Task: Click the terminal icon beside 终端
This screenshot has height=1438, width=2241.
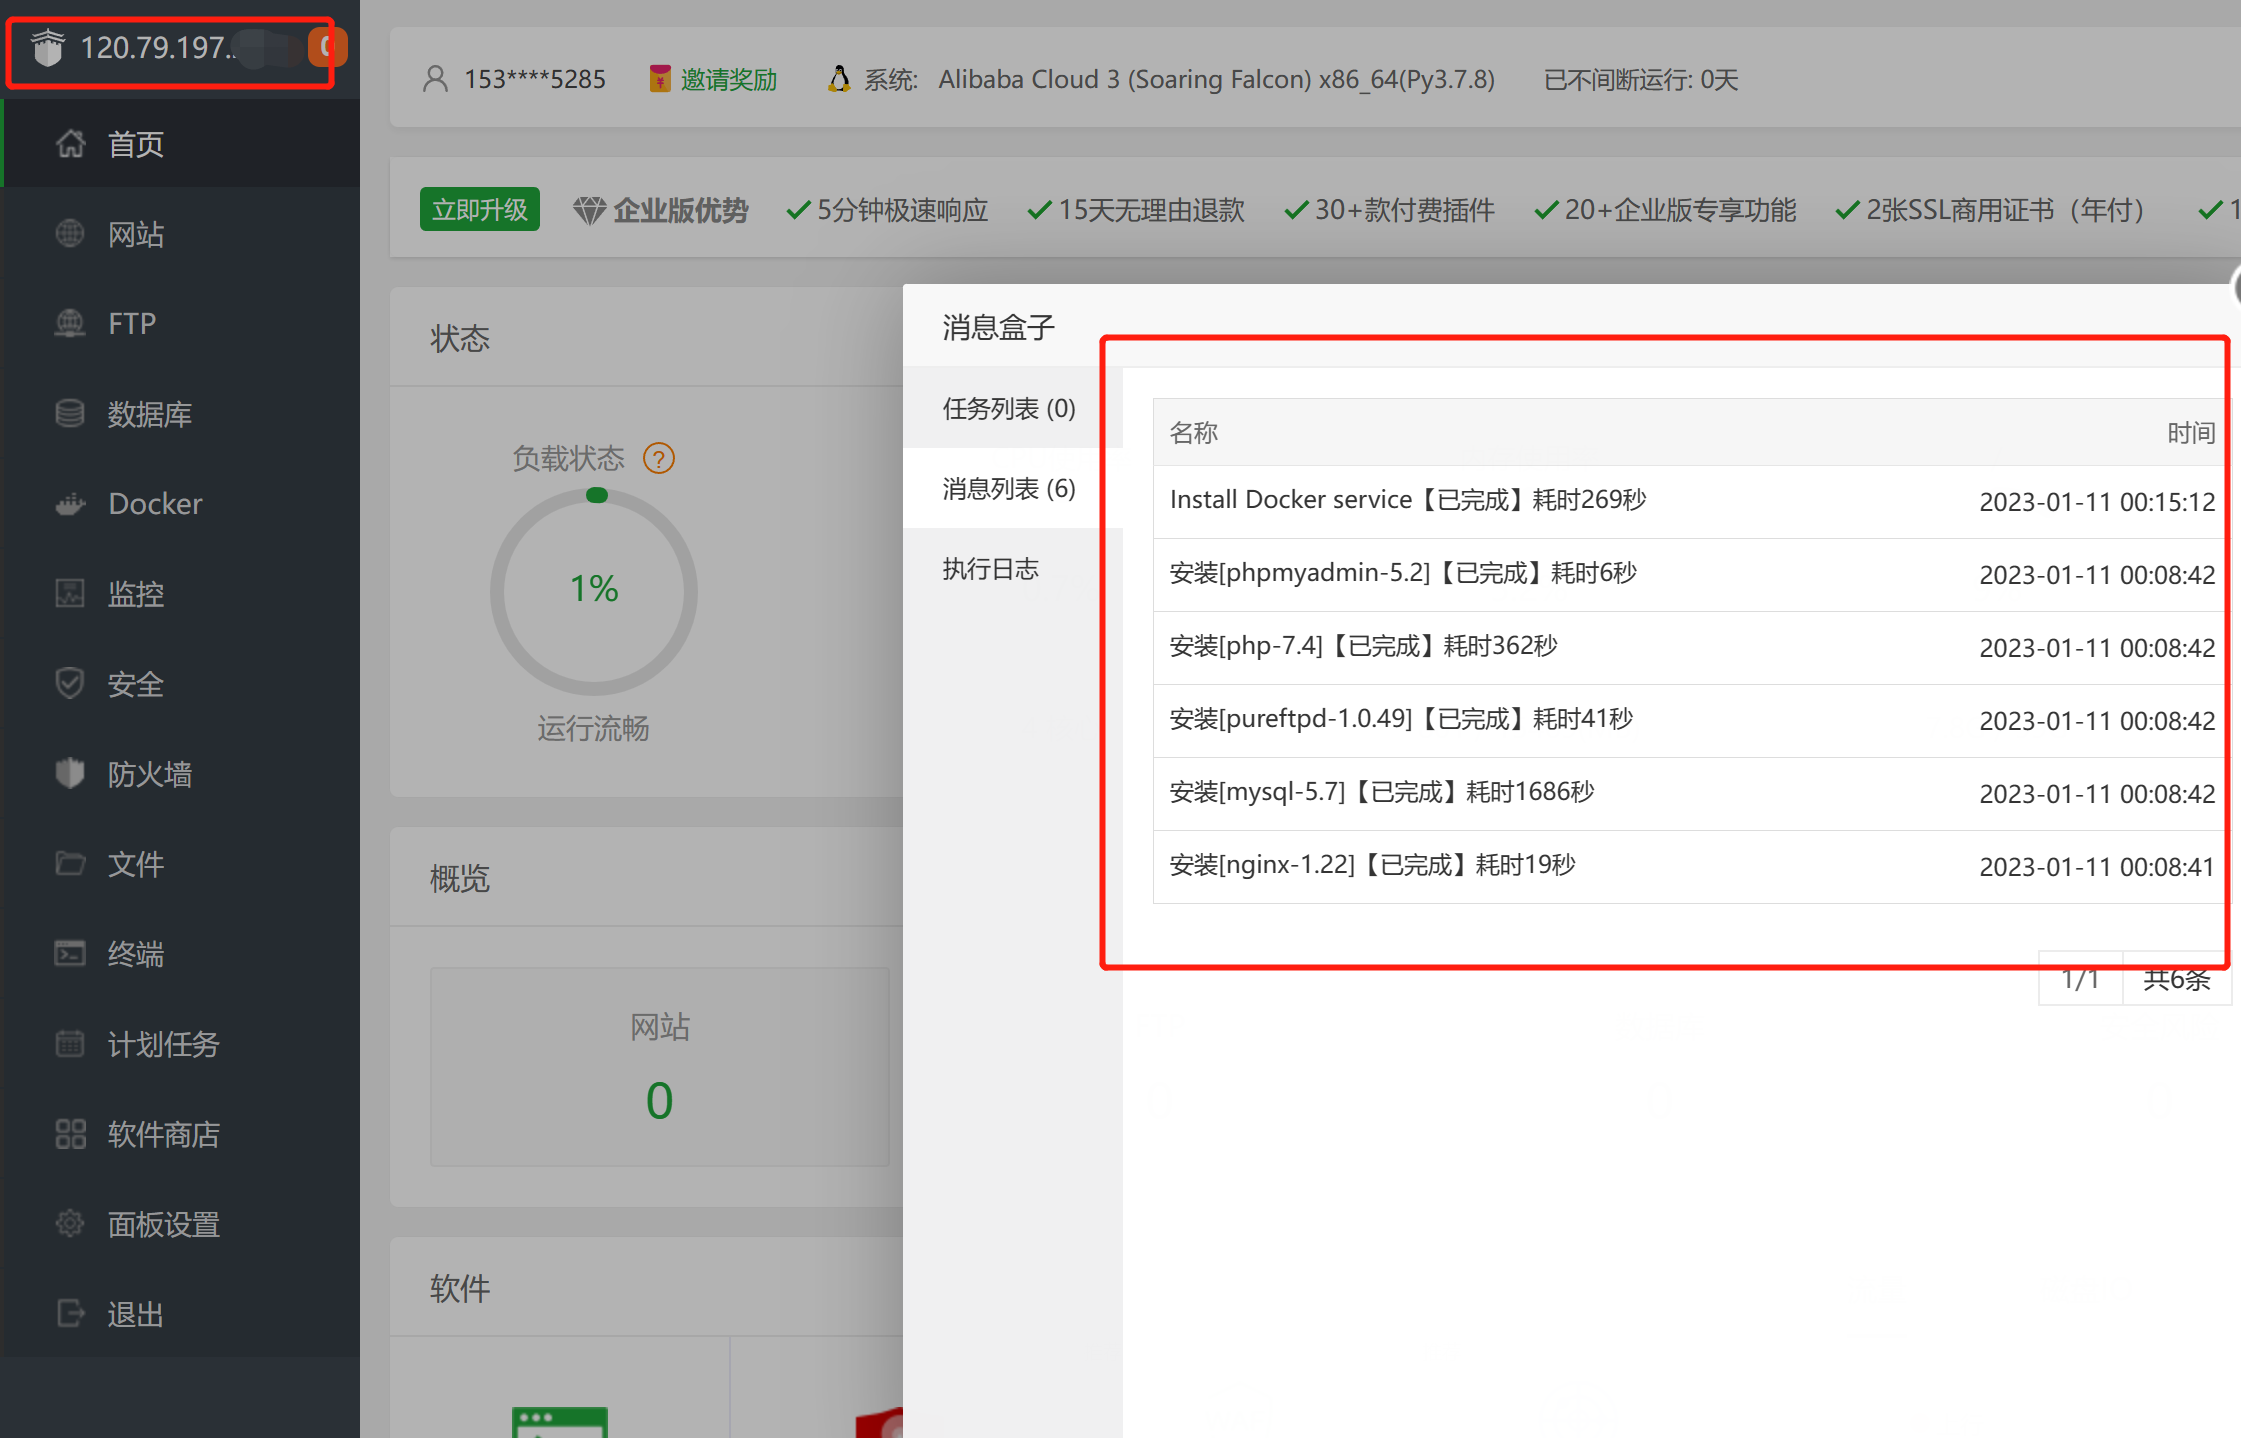Action: (70, 953)
